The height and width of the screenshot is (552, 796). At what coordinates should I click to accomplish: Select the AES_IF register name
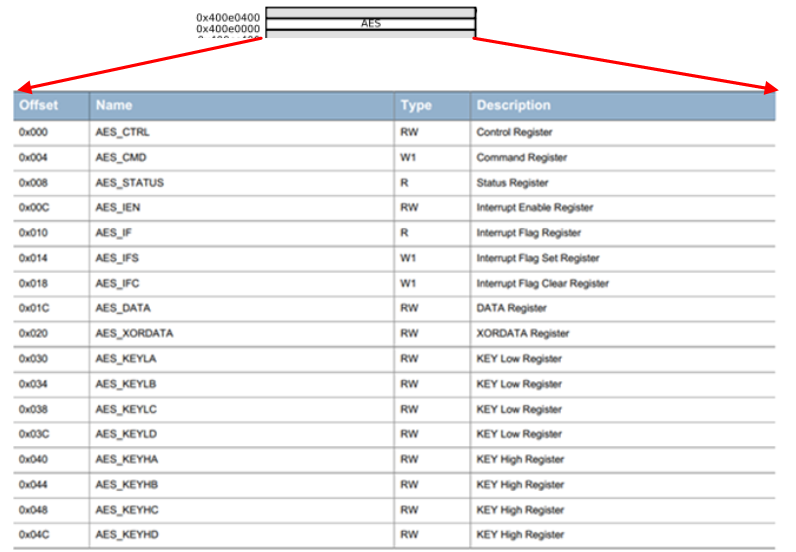[x=114, y=233]
